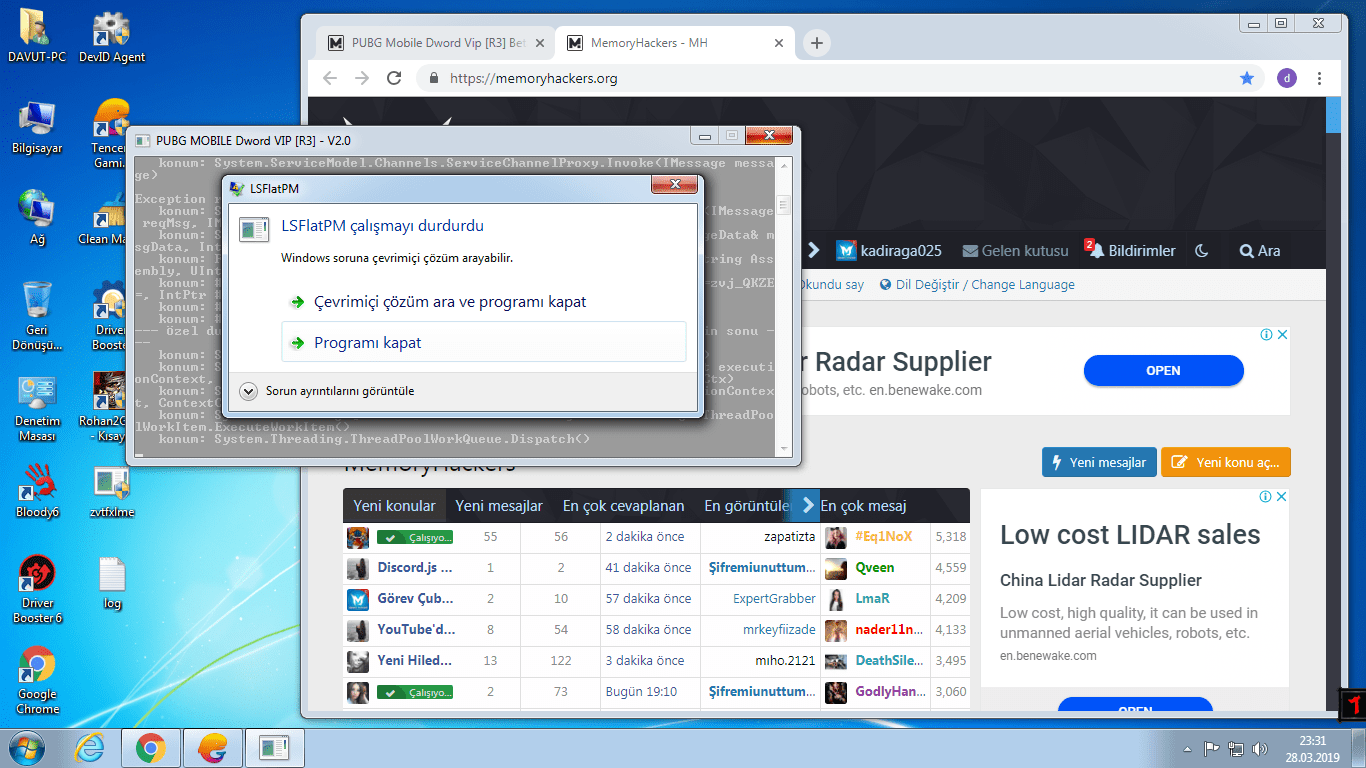Select the Bilgisayar desktop icon

pos(37,127)
